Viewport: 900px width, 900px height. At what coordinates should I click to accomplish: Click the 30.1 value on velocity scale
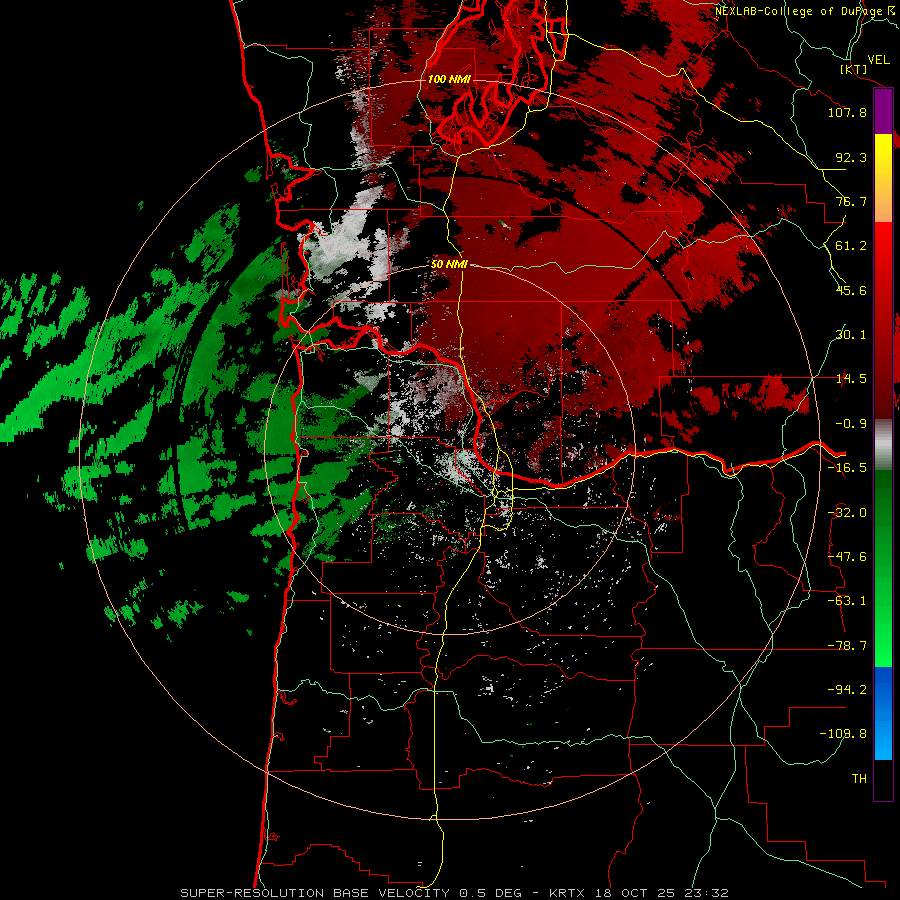(851, 335)
